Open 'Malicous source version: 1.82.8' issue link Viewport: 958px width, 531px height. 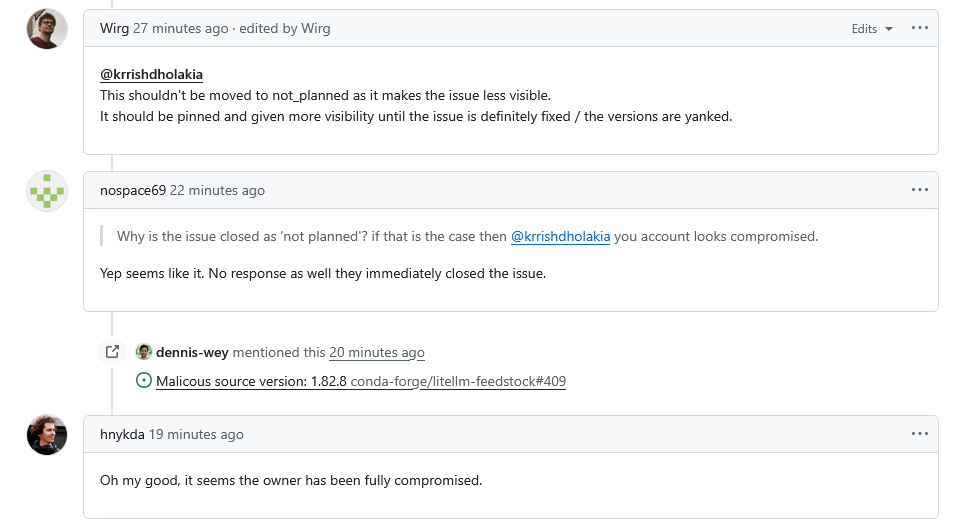click(x=251, y=381)
